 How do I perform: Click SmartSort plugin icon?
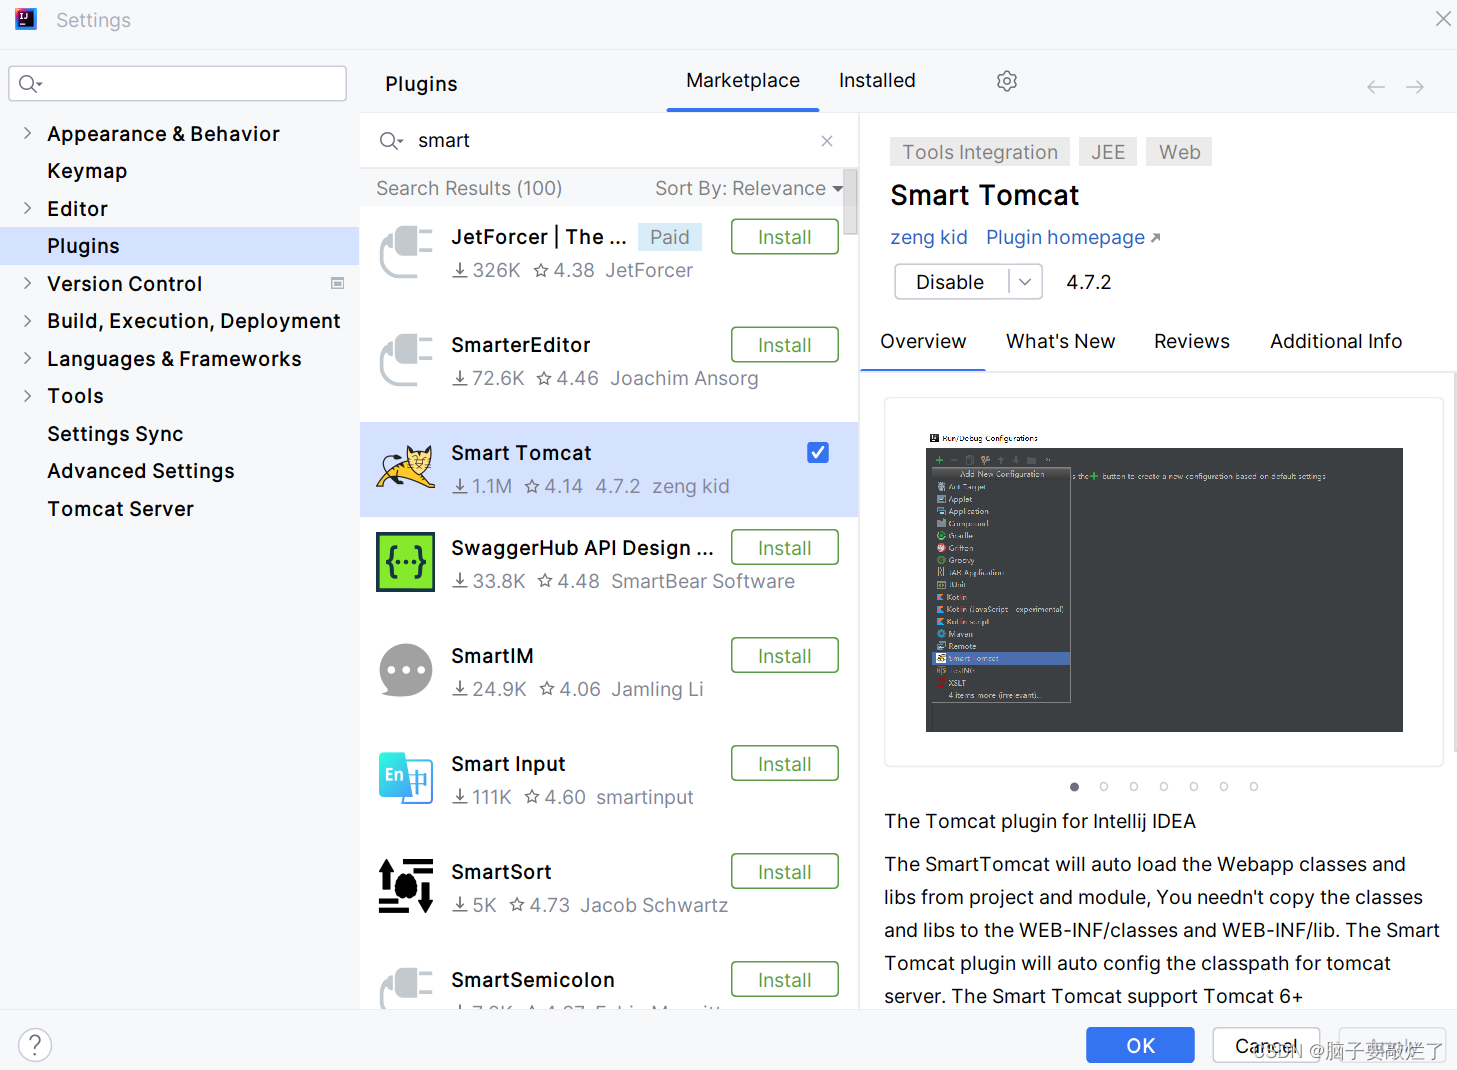tap(406, 886)
